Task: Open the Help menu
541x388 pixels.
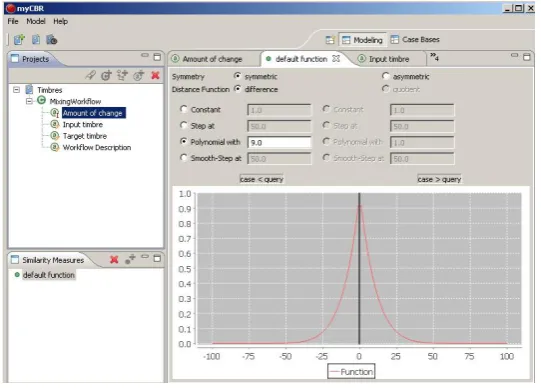Action: [60, 21]
